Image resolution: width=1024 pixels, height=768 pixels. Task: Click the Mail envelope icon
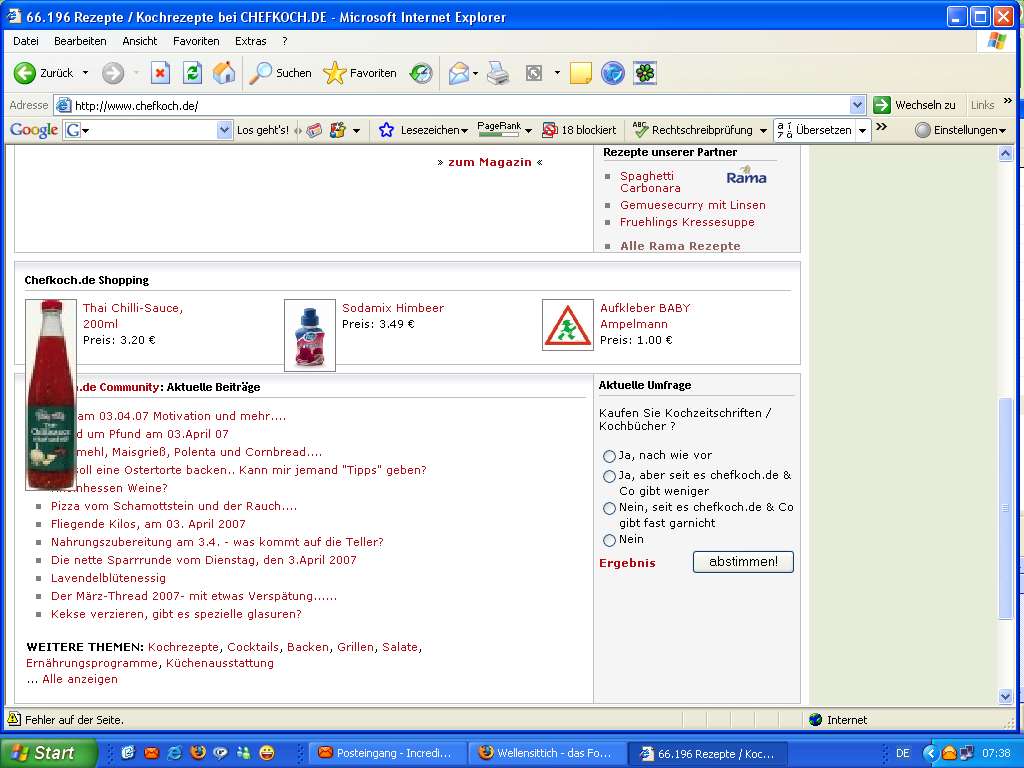click(x=458, y=73)
